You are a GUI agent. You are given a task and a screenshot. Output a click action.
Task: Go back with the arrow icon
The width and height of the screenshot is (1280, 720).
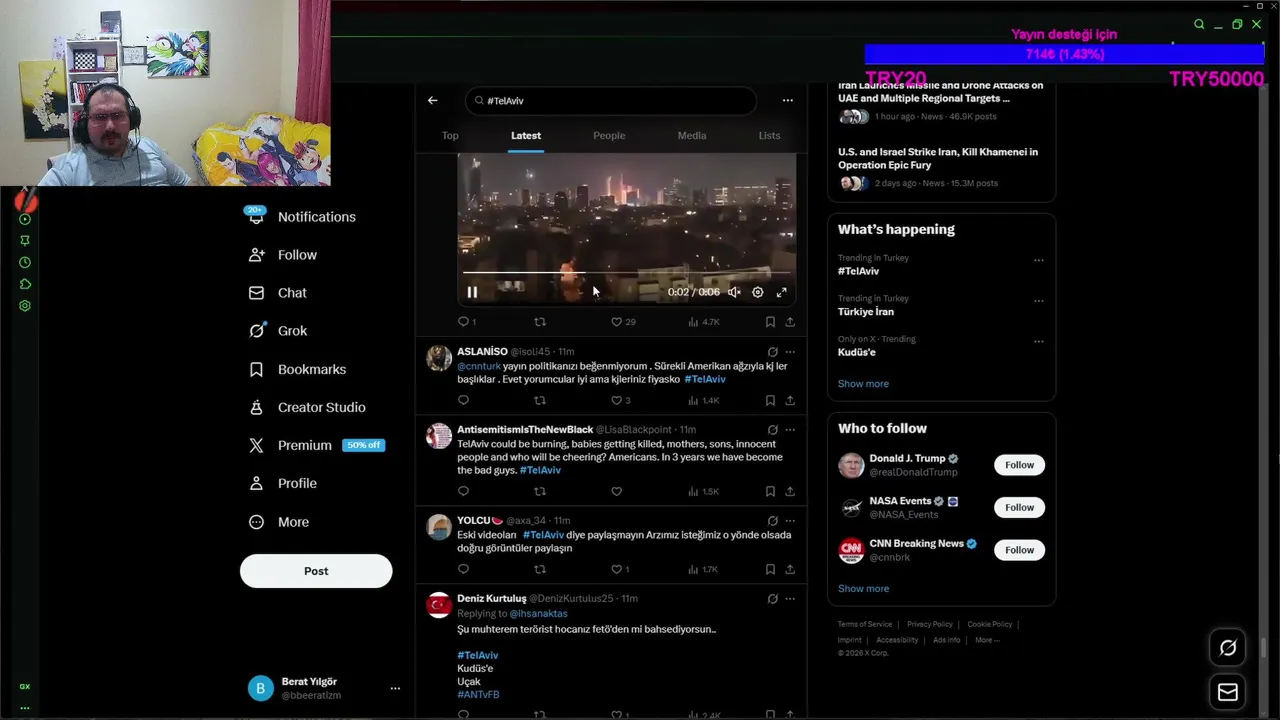432,100
